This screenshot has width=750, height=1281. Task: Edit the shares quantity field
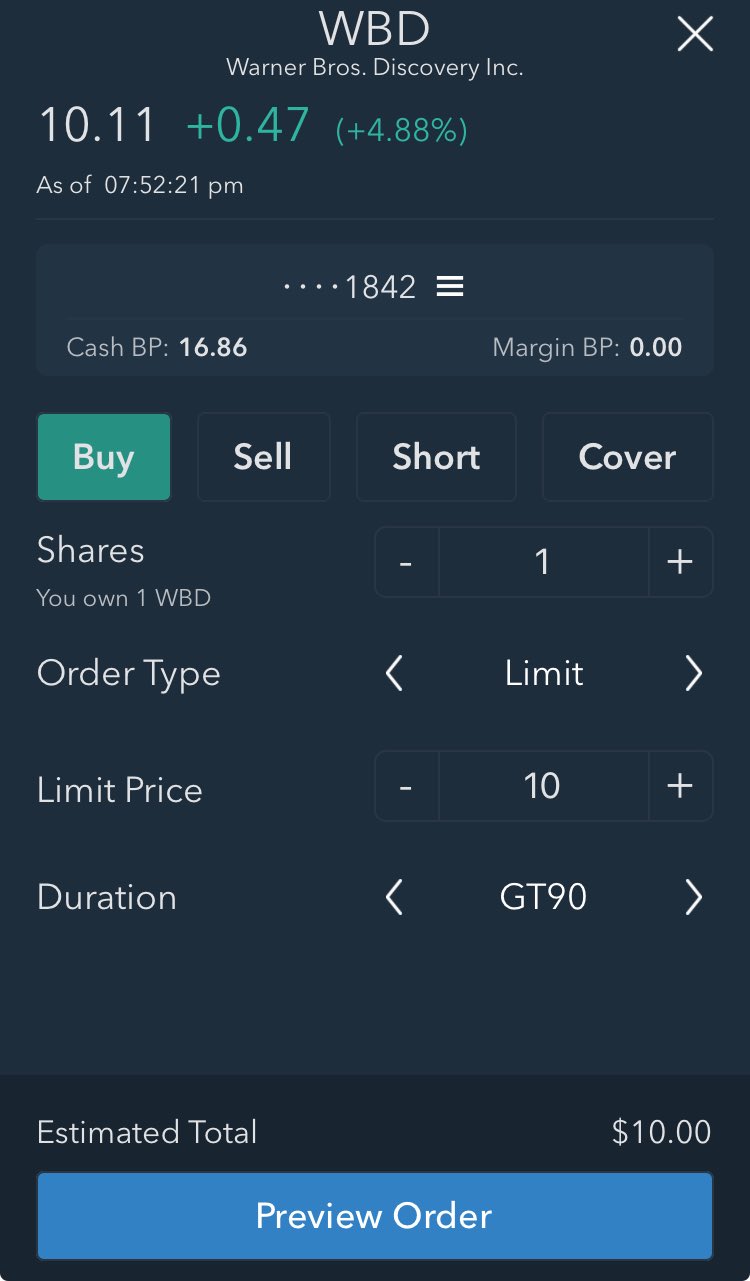coord(543,562)
